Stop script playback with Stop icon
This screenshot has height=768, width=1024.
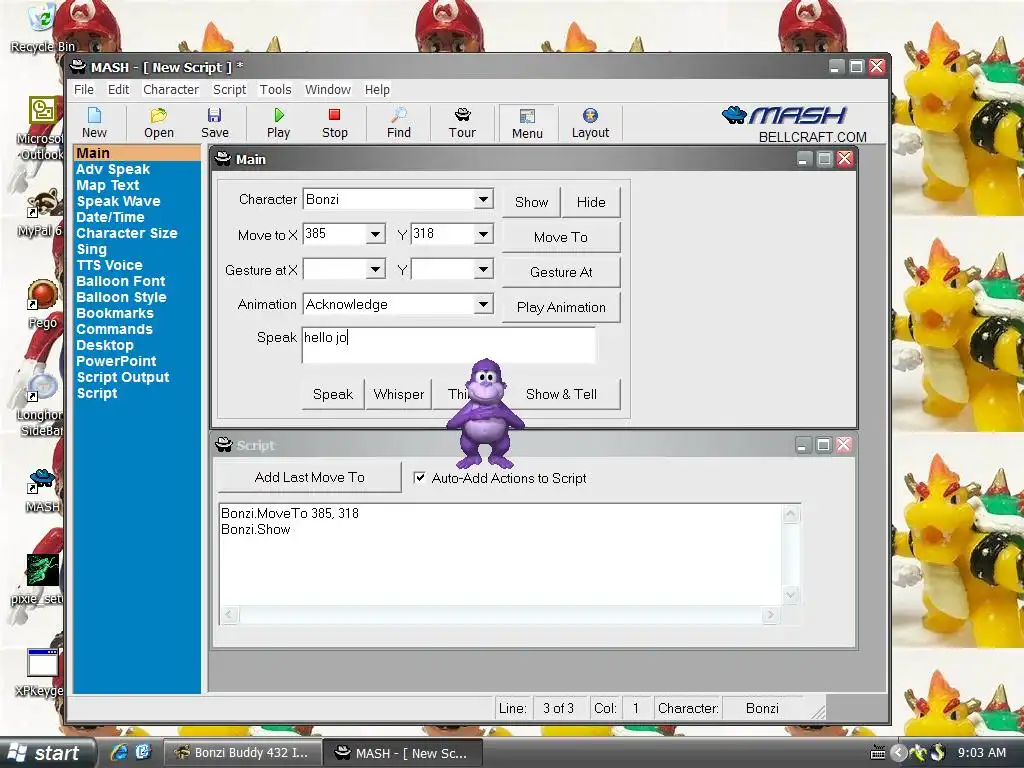click(x=334, y=123)
